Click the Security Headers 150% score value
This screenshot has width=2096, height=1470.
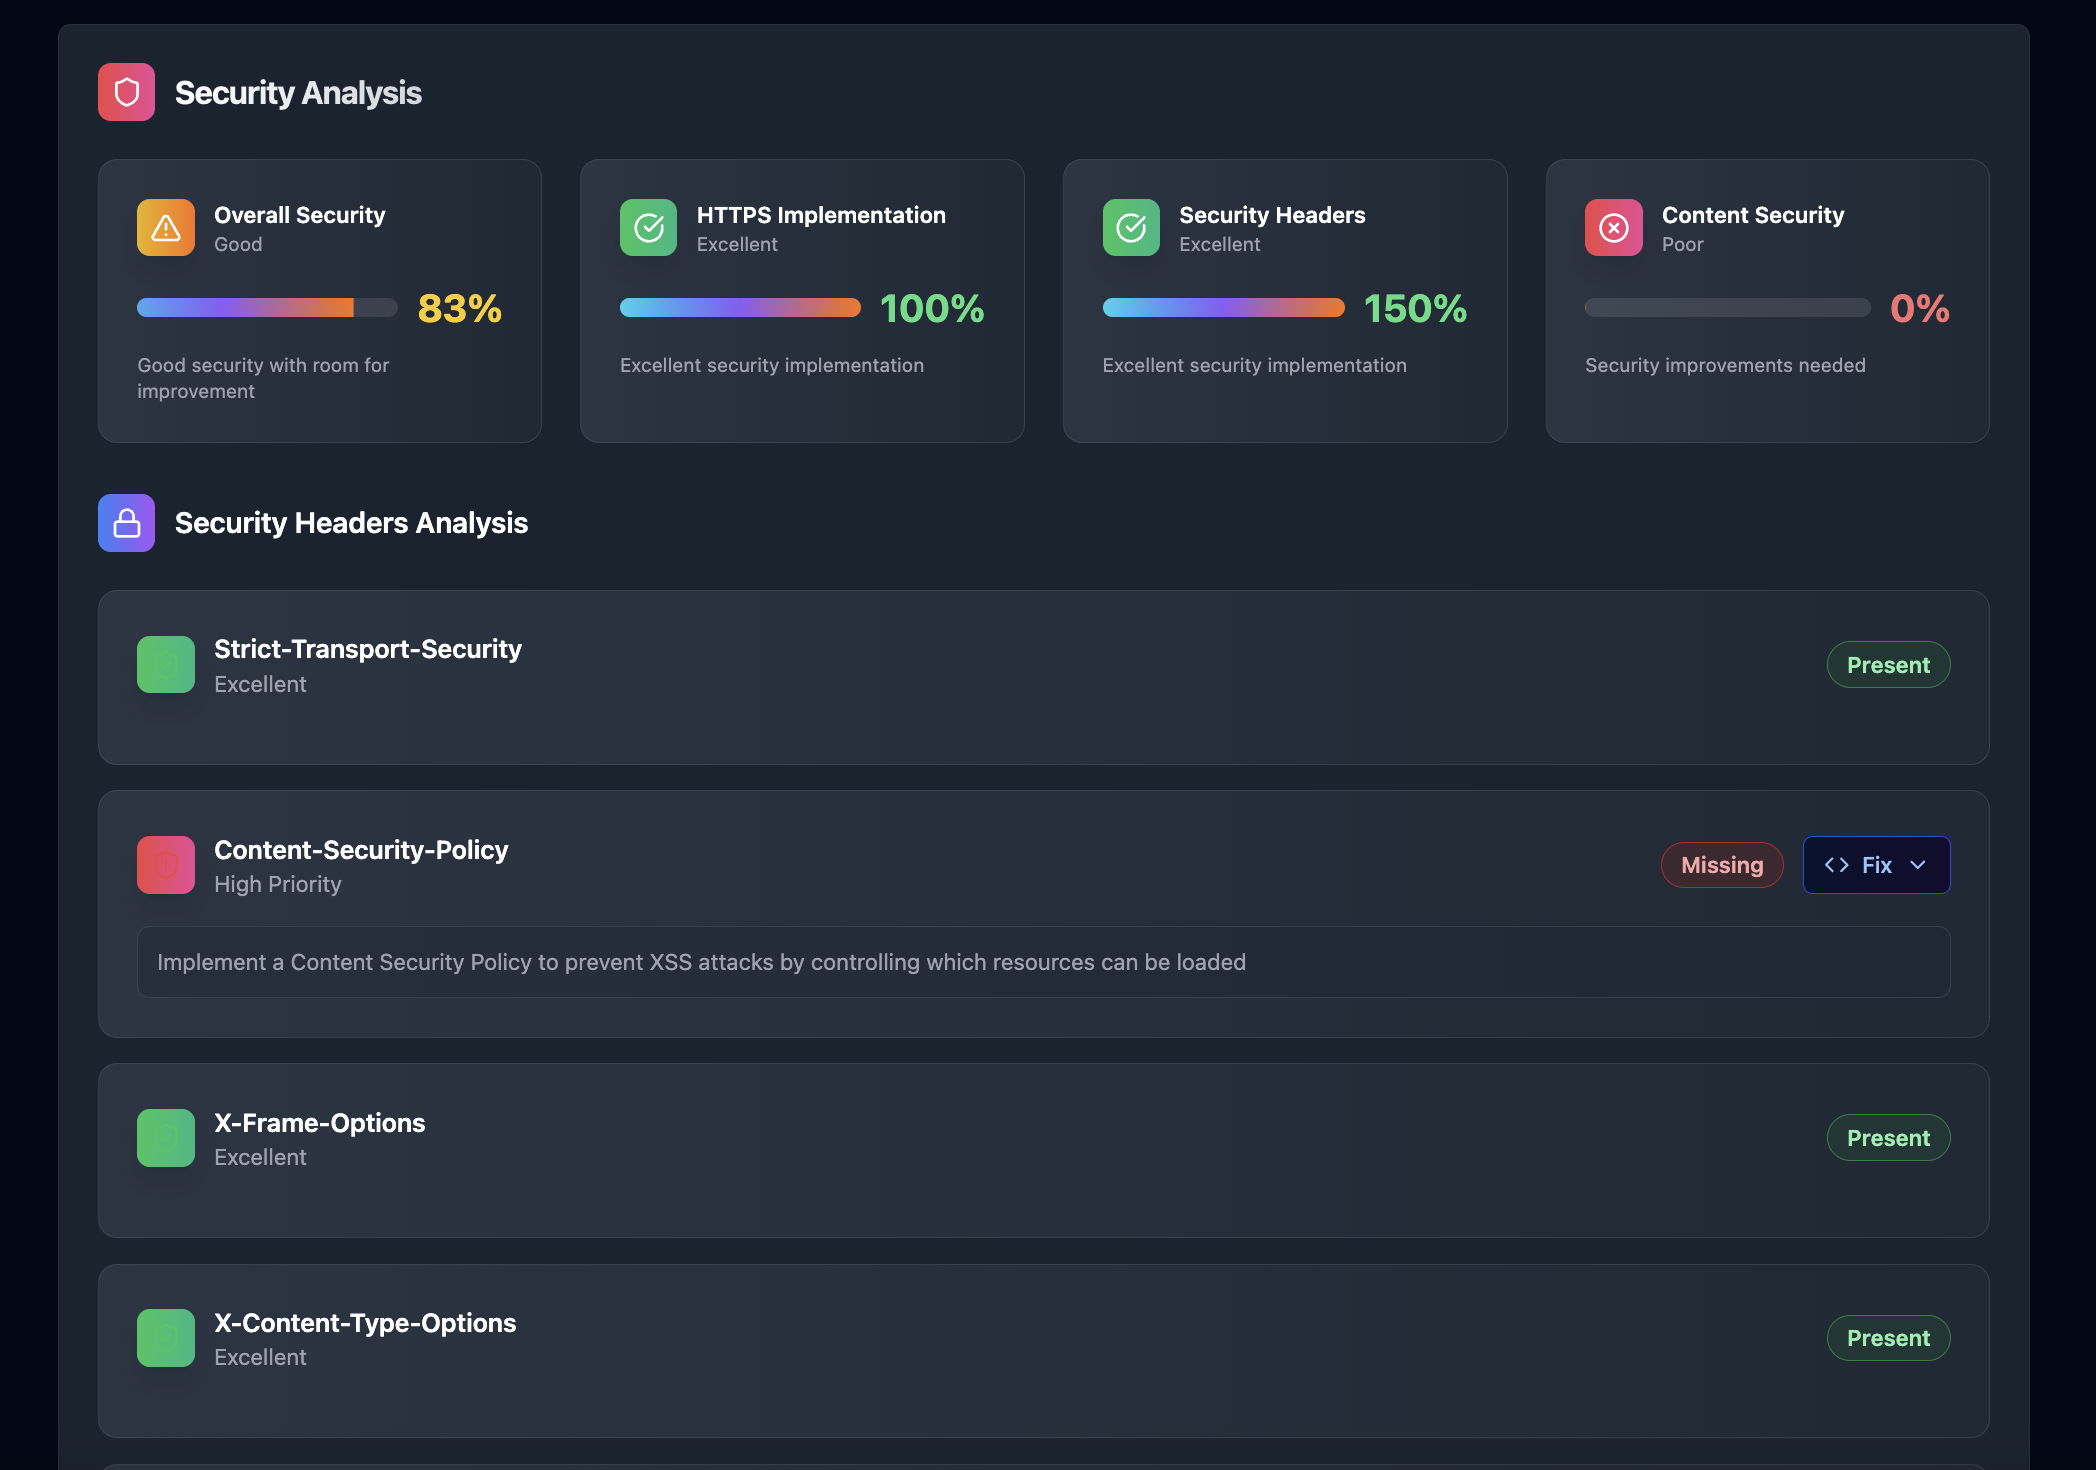pyautogui.click(x=1415, y=309)
